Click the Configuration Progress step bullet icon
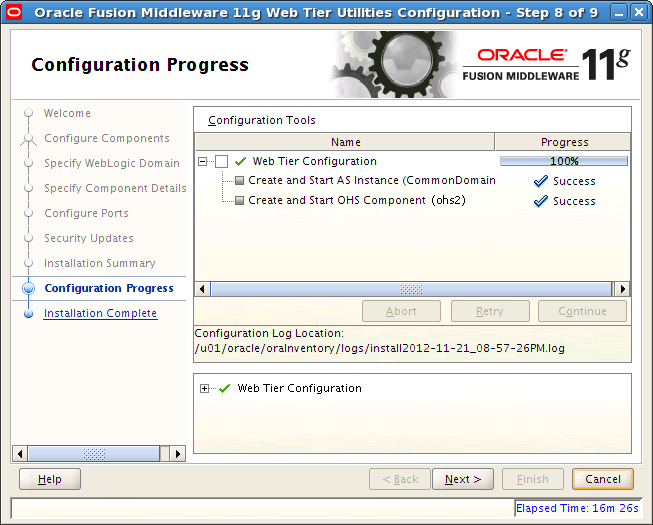 28,288
